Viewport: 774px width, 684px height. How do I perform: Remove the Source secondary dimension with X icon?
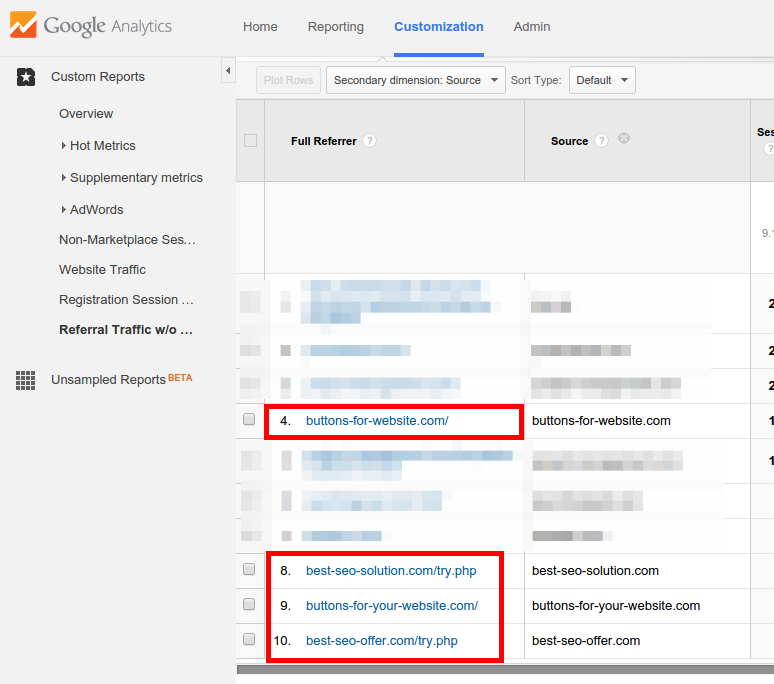point(624,138)
